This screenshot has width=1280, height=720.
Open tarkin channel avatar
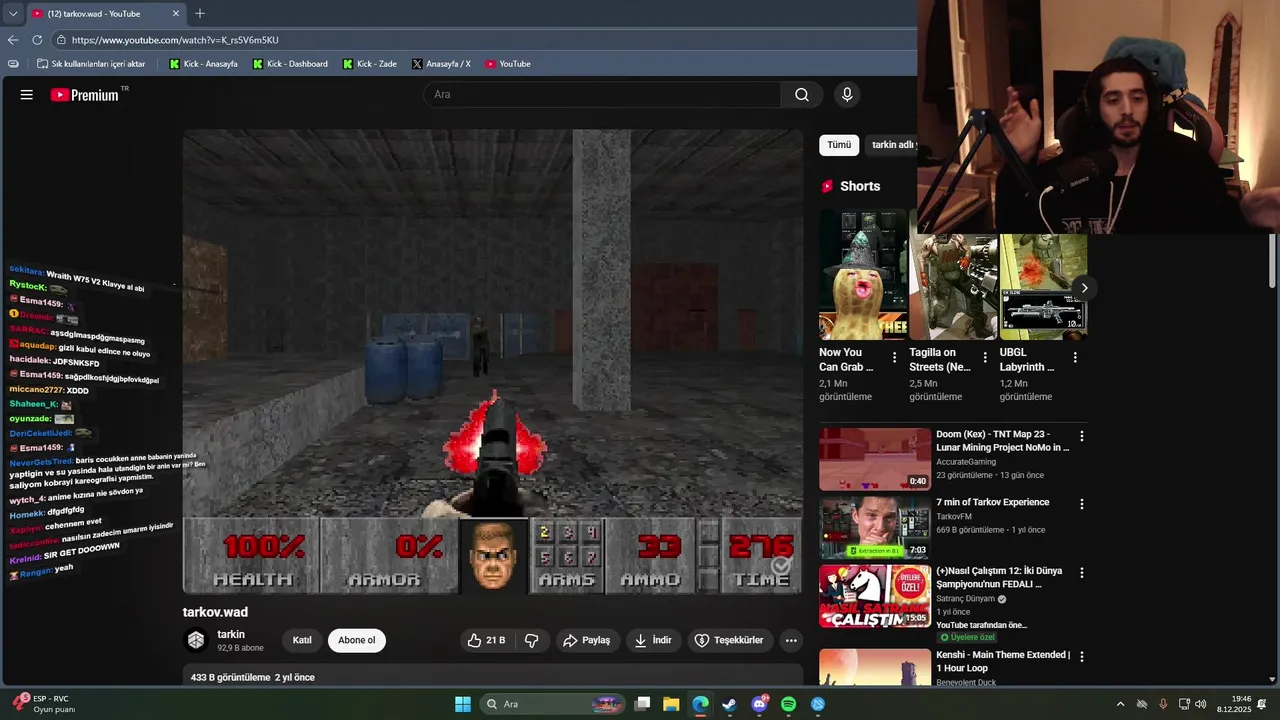(196, 640)
